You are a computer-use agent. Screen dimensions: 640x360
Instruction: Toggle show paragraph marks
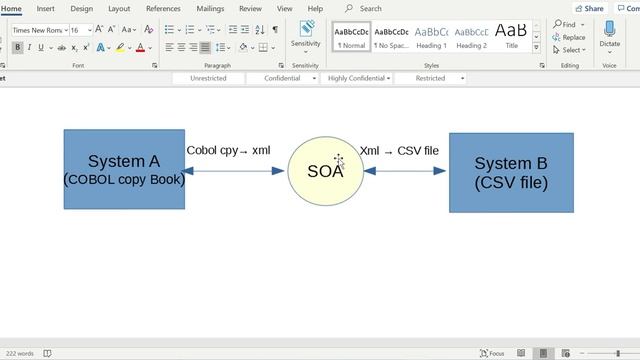[x=275, y=29]
